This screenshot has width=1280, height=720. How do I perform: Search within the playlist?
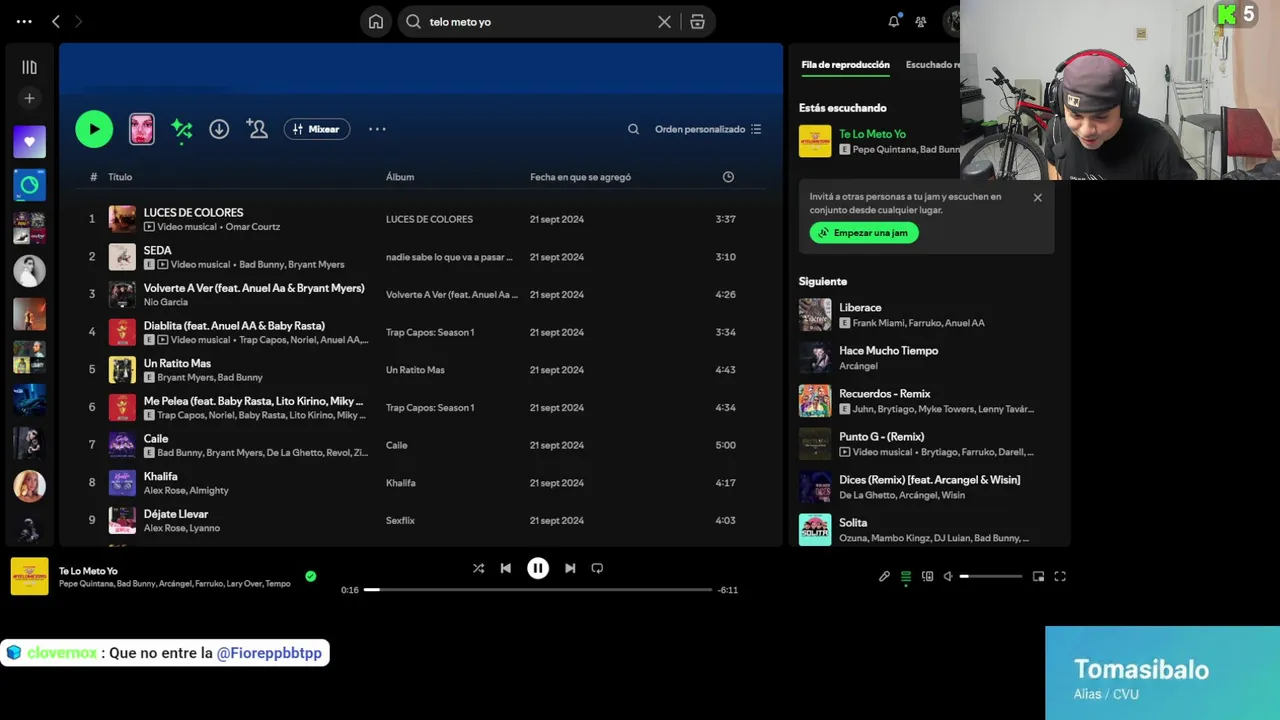pos(633,129)
